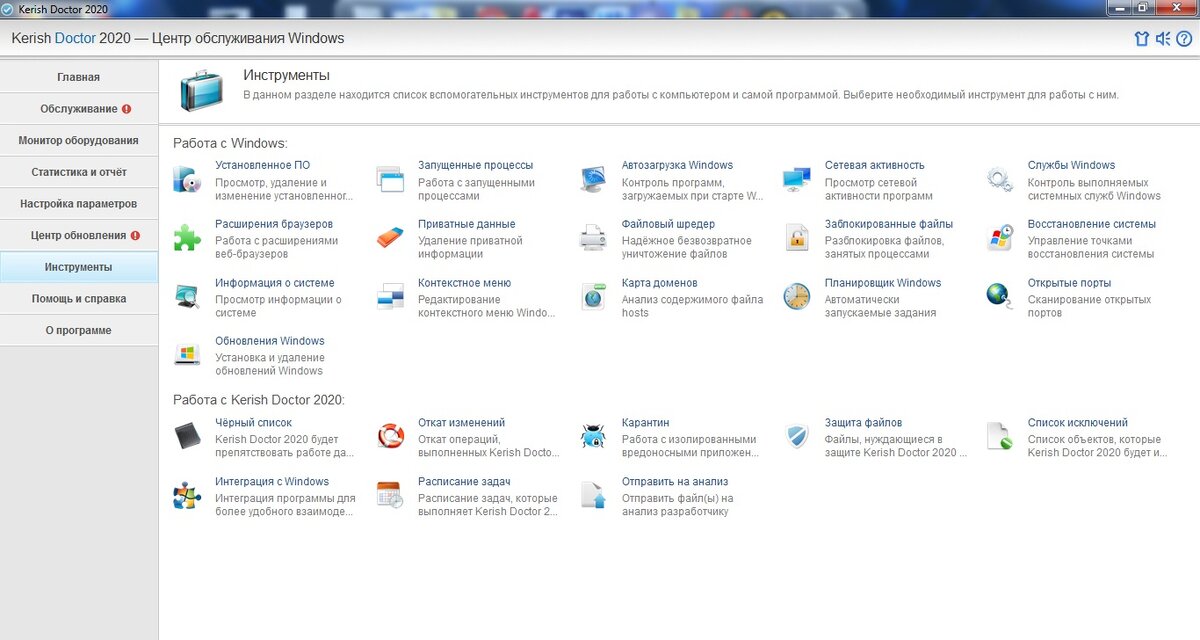Click the Файловый шредер shredder icon

point(593,238)
